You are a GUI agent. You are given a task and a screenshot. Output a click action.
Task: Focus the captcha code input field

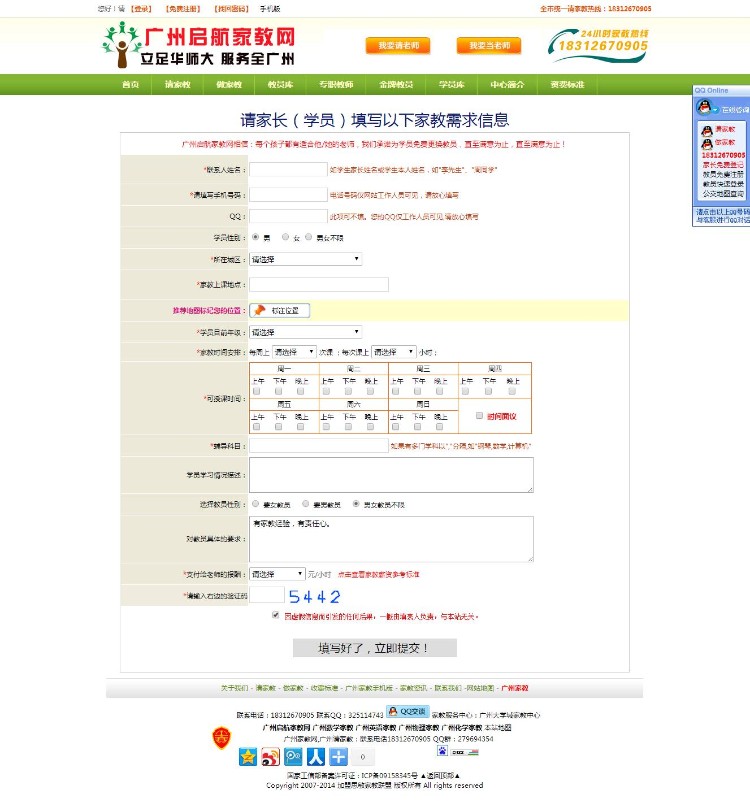tap(267, 594)
